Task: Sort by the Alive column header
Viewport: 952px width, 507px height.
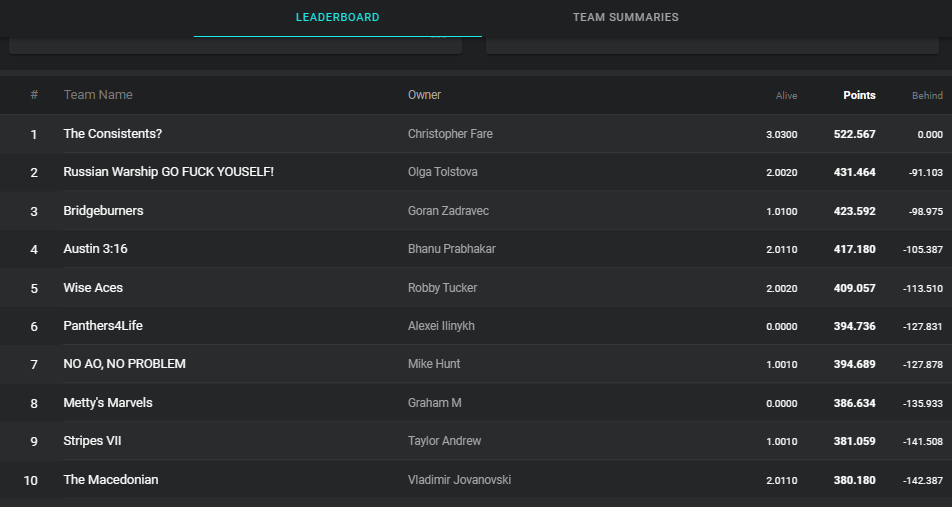Action: click(786, 95)
